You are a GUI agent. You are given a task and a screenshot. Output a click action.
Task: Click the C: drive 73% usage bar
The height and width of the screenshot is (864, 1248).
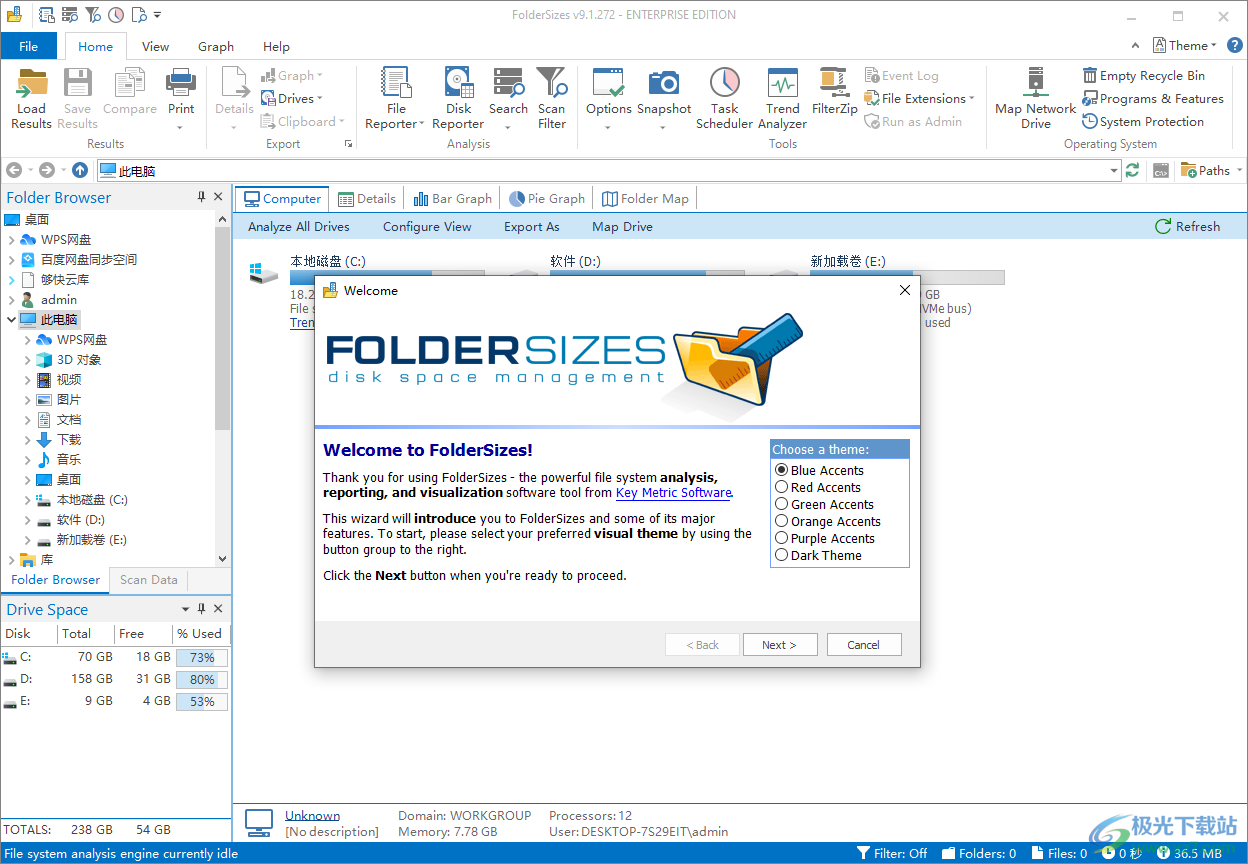(202, 658)
